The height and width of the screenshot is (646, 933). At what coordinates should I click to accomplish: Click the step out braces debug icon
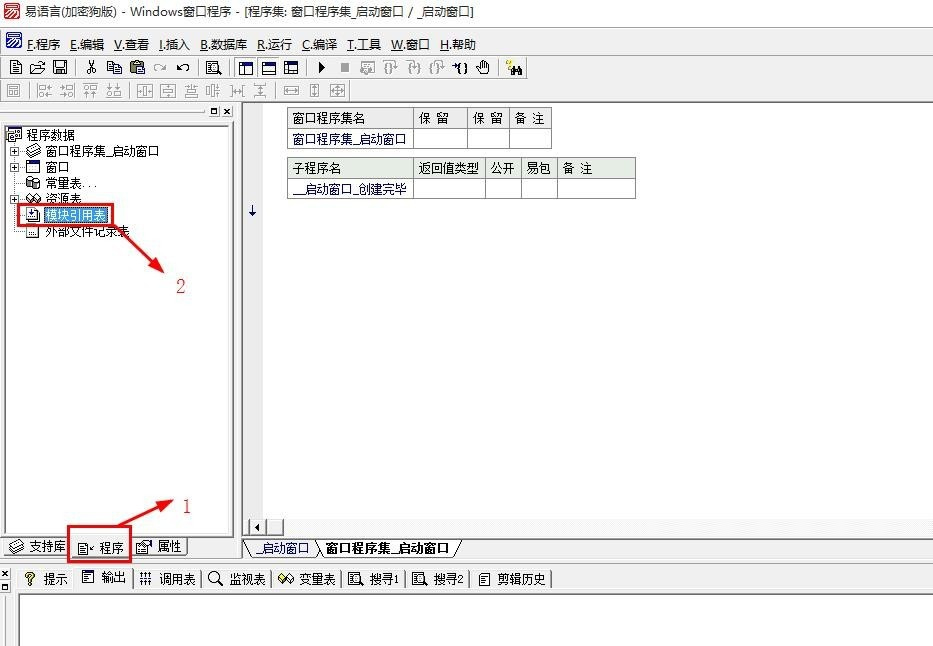437,68
